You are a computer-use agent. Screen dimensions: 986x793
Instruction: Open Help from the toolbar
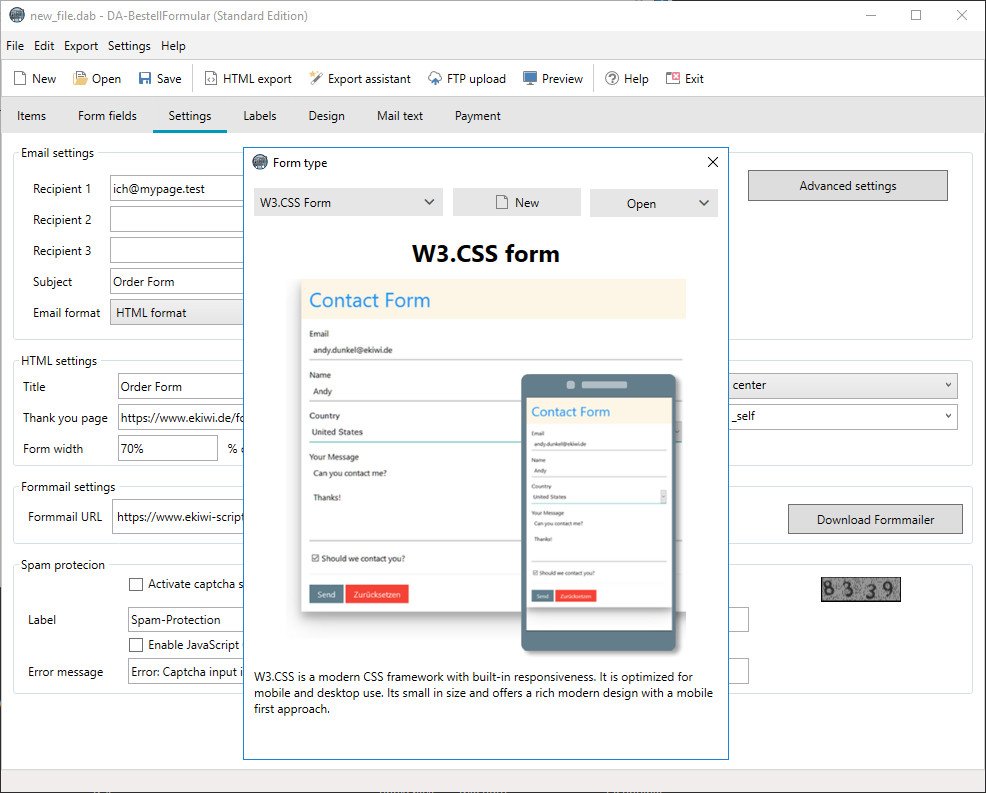(612, 79)
